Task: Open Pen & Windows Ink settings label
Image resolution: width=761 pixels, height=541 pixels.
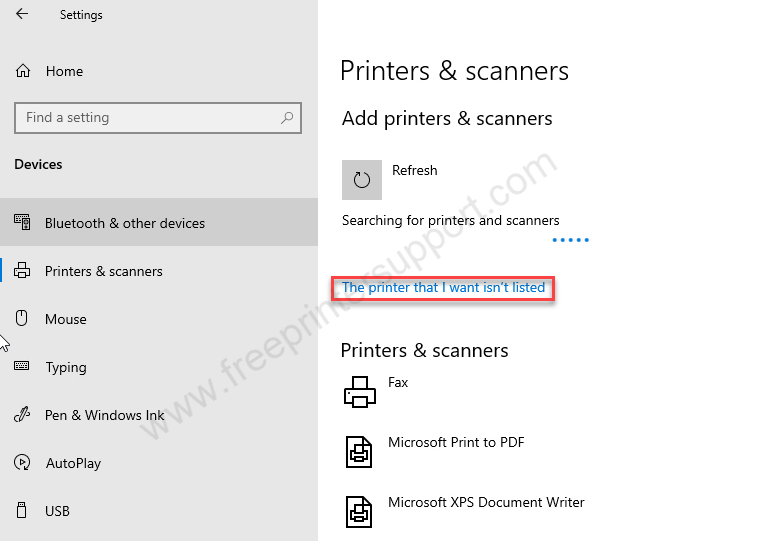Action: pos(104,415)
